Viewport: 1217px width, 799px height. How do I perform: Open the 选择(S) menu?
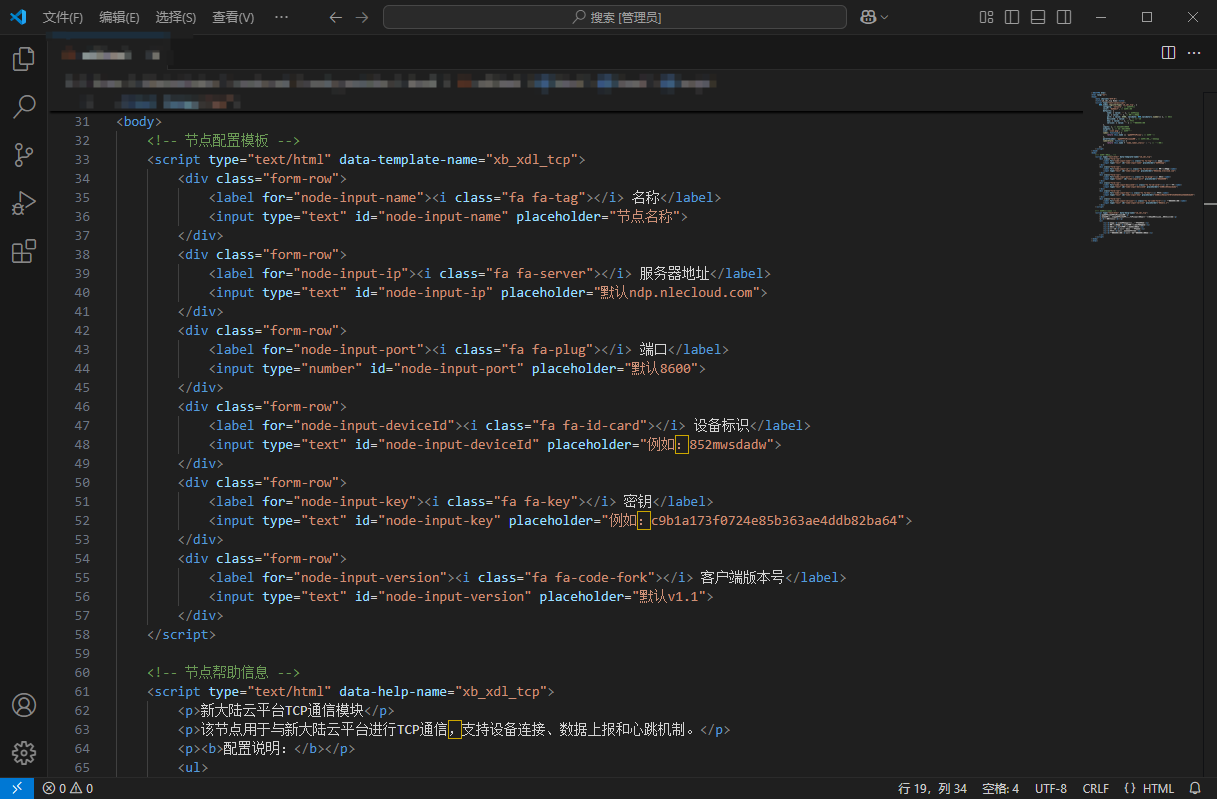pyautogui.click(x=176, y=17)
